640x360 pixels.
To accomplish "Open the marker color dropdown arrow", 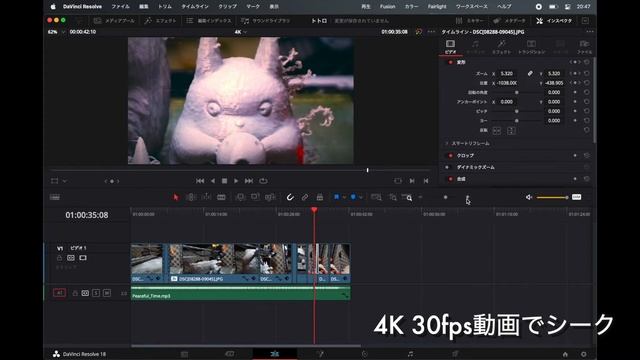I will point(360,198).
